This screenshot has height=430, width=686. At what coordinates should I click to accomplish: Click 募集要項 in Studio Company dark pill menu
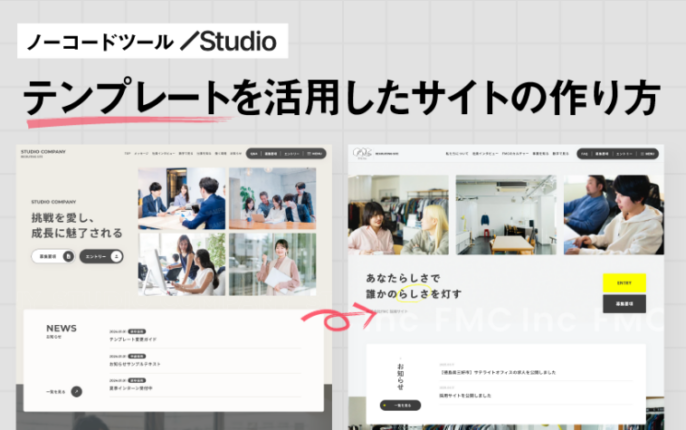(271, 154)
